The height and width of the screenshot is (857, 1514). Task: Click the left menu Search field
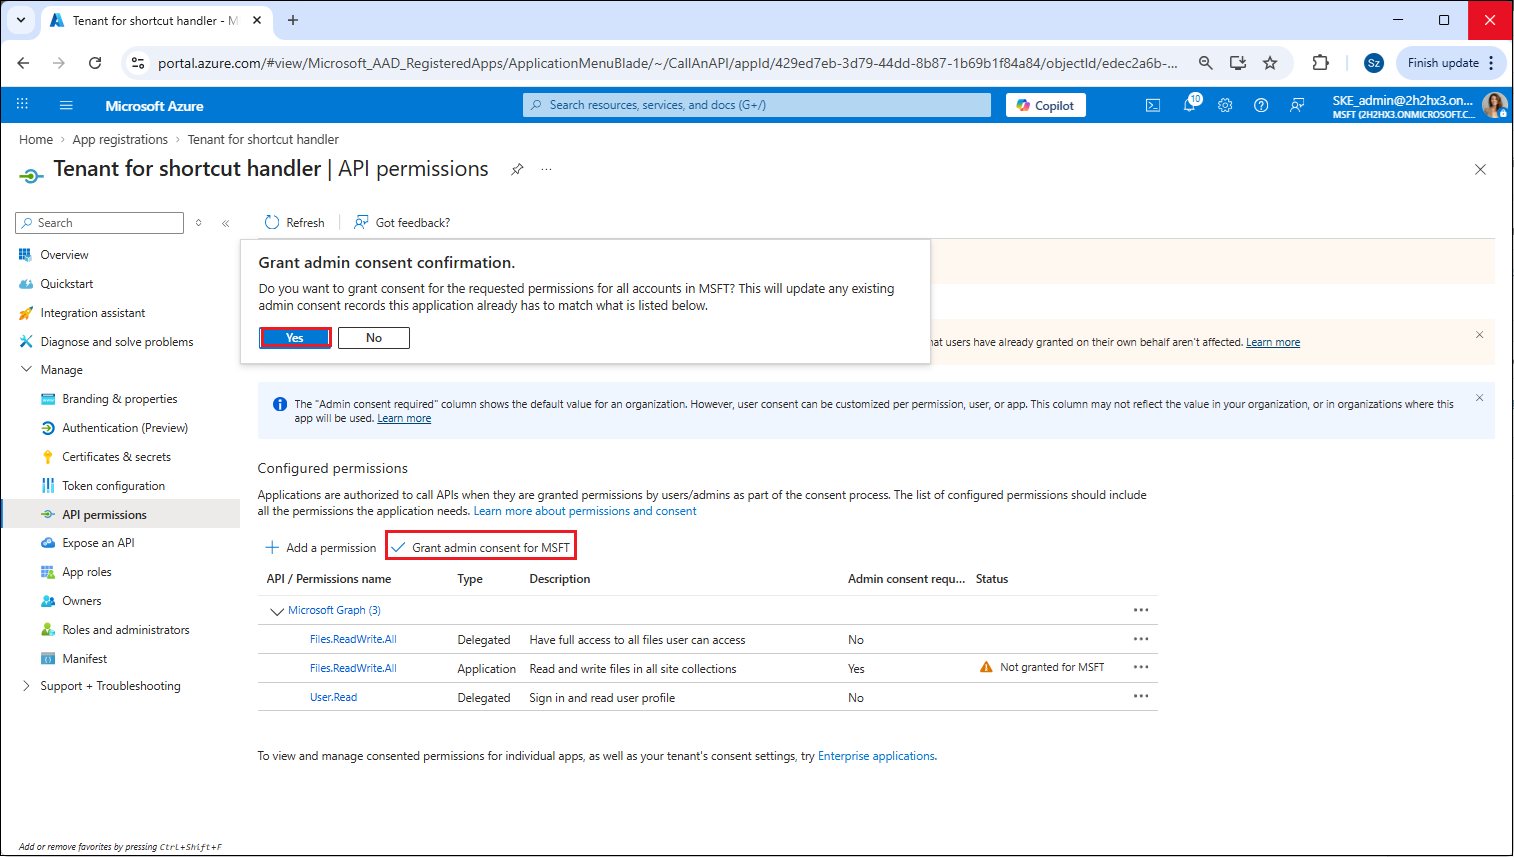coord(100,223)
